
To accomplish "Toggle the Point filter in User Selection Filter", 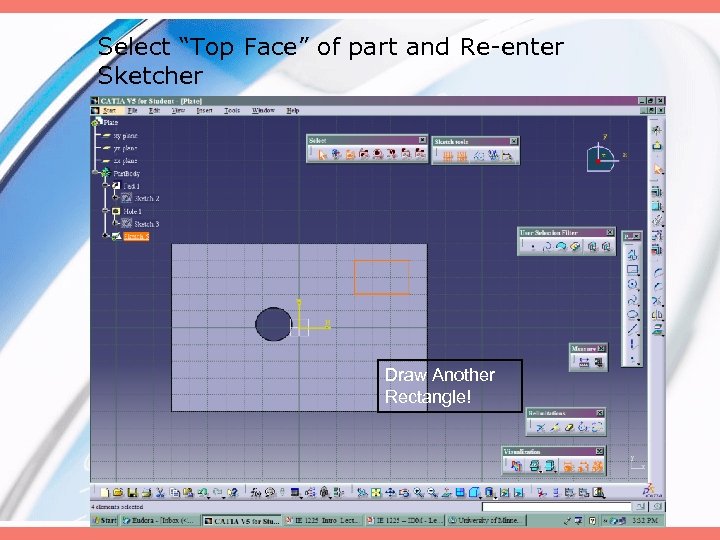I will [x=533, y=247].
